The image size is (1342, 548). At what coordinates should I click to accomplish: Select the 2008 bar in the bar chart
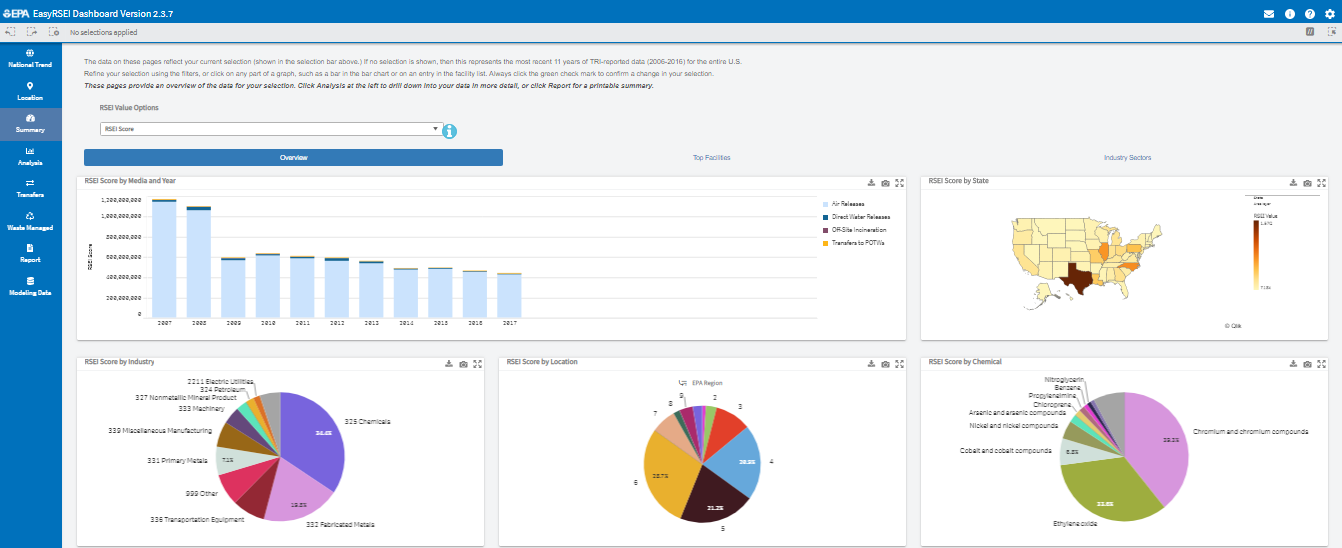pyautogui.click(x=198, y=262)
